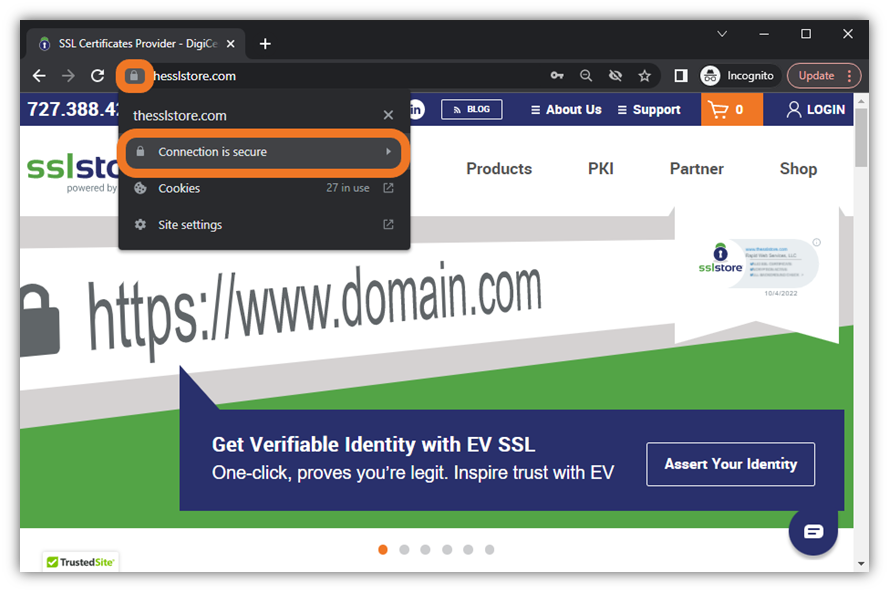Open Cookies 27 in use entry
Viewport: 889px width, 592px height.
264,188
